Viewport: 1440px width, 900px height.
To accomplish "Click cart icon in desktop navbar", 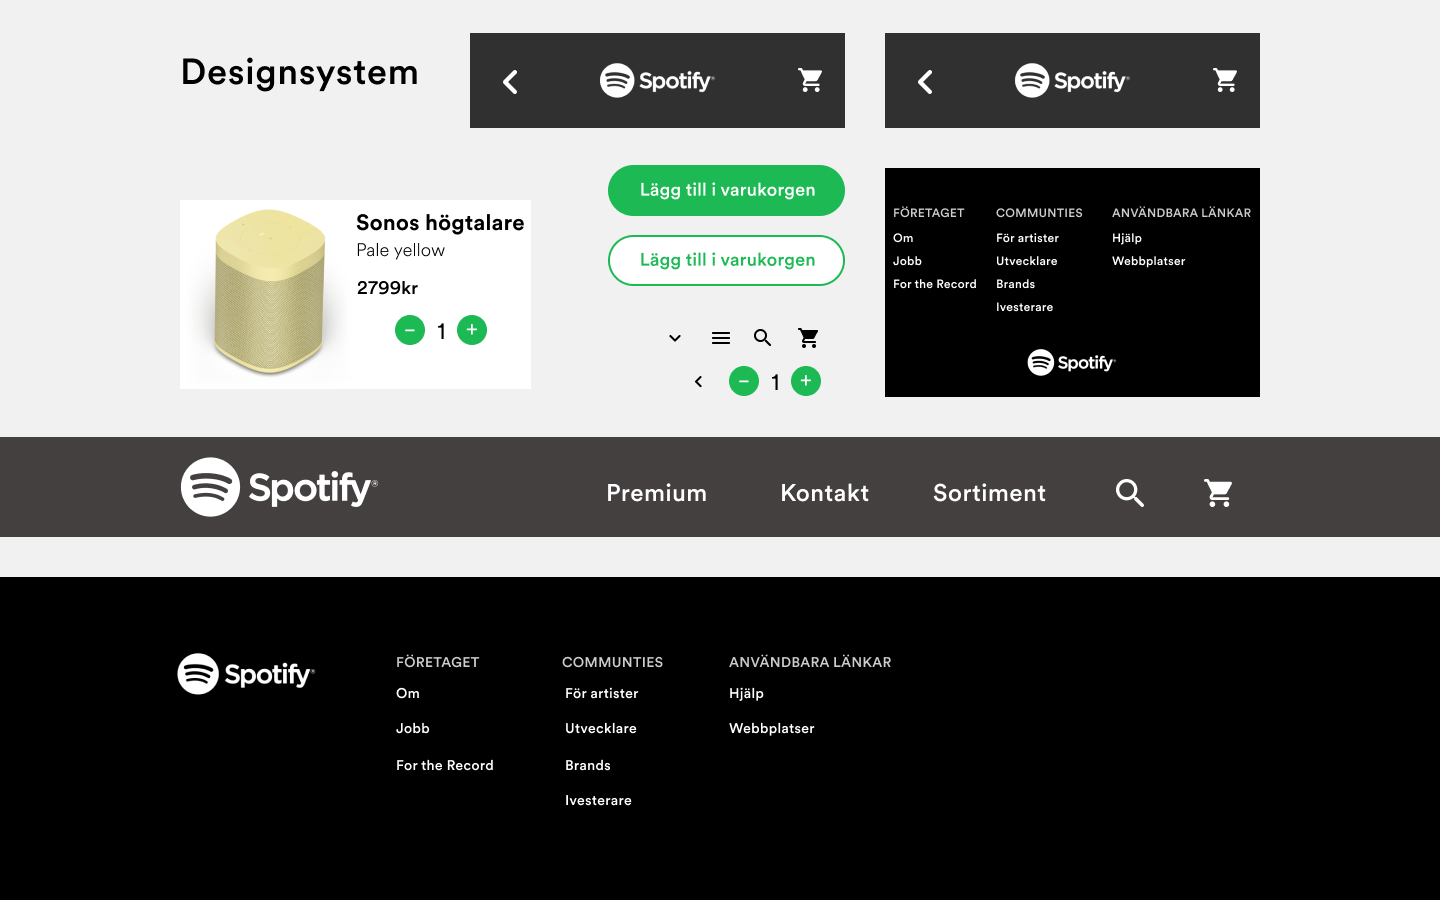I will [1218, 493].
